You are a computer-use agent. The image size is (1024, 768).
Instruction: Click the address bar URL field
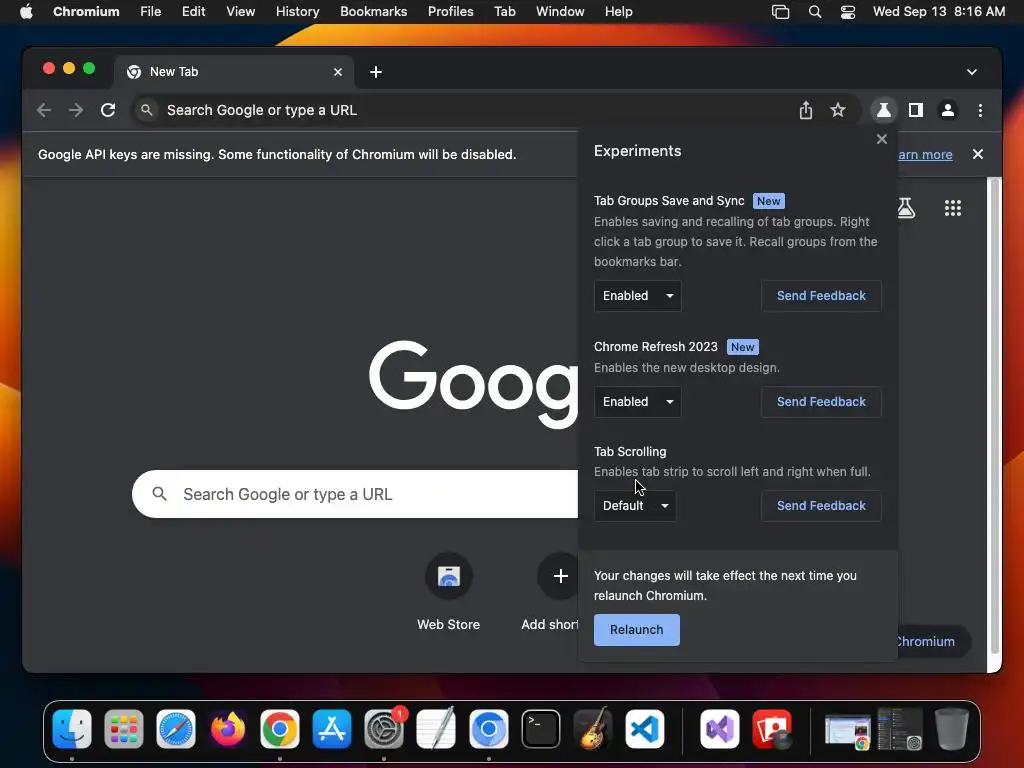point(457,110)
